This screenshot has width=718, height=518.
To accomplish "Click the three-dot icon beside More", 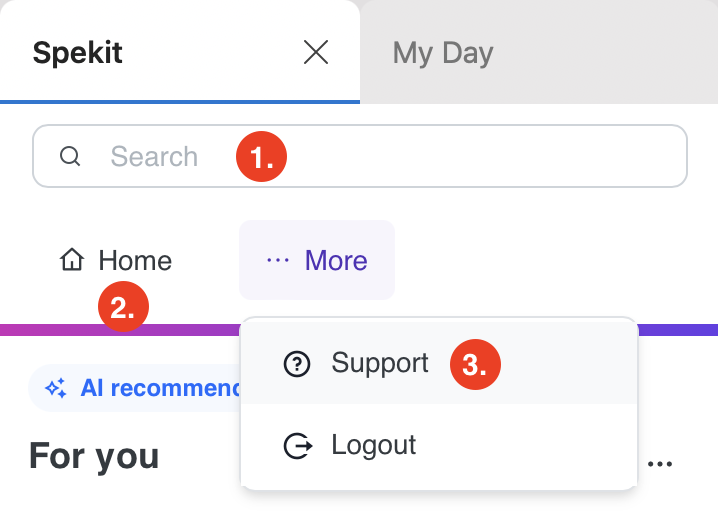I will (278, 260).
